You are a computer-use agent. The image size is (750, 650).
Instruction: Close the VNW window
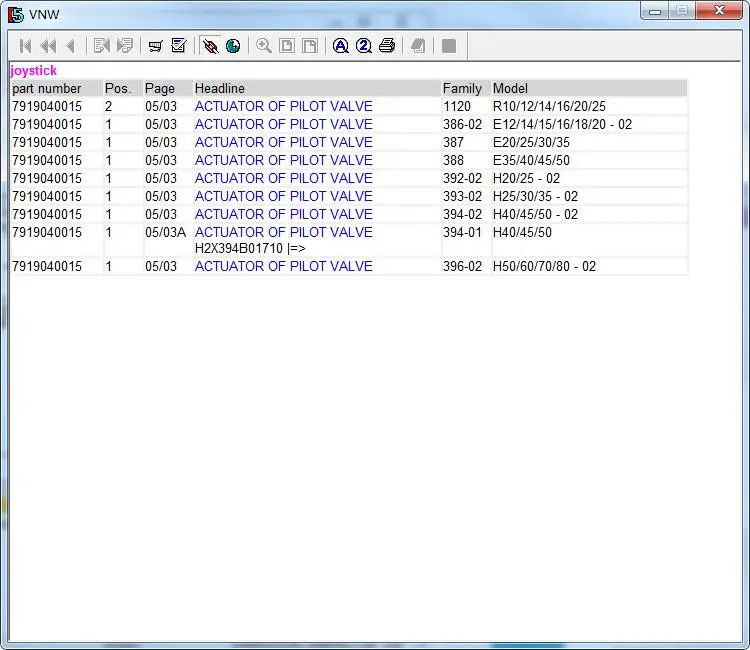[719, 11]
